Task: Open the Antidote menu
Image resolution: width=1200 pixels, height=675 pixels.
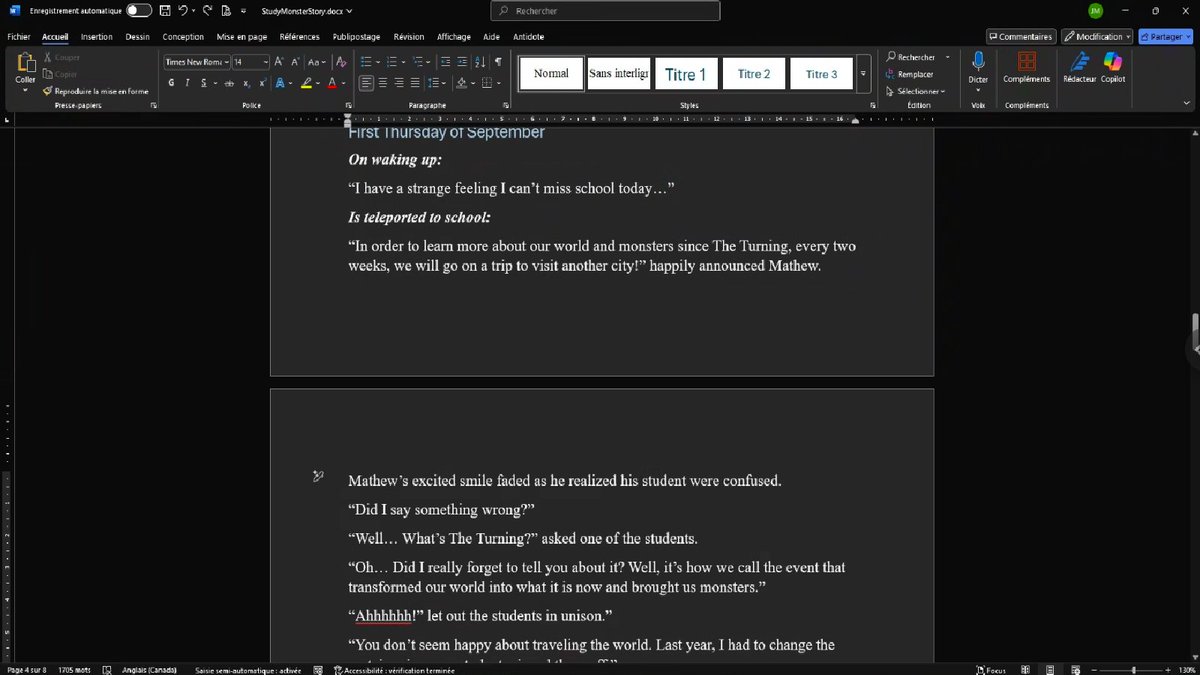Action: pyautogui.click(x=528, y=36)
